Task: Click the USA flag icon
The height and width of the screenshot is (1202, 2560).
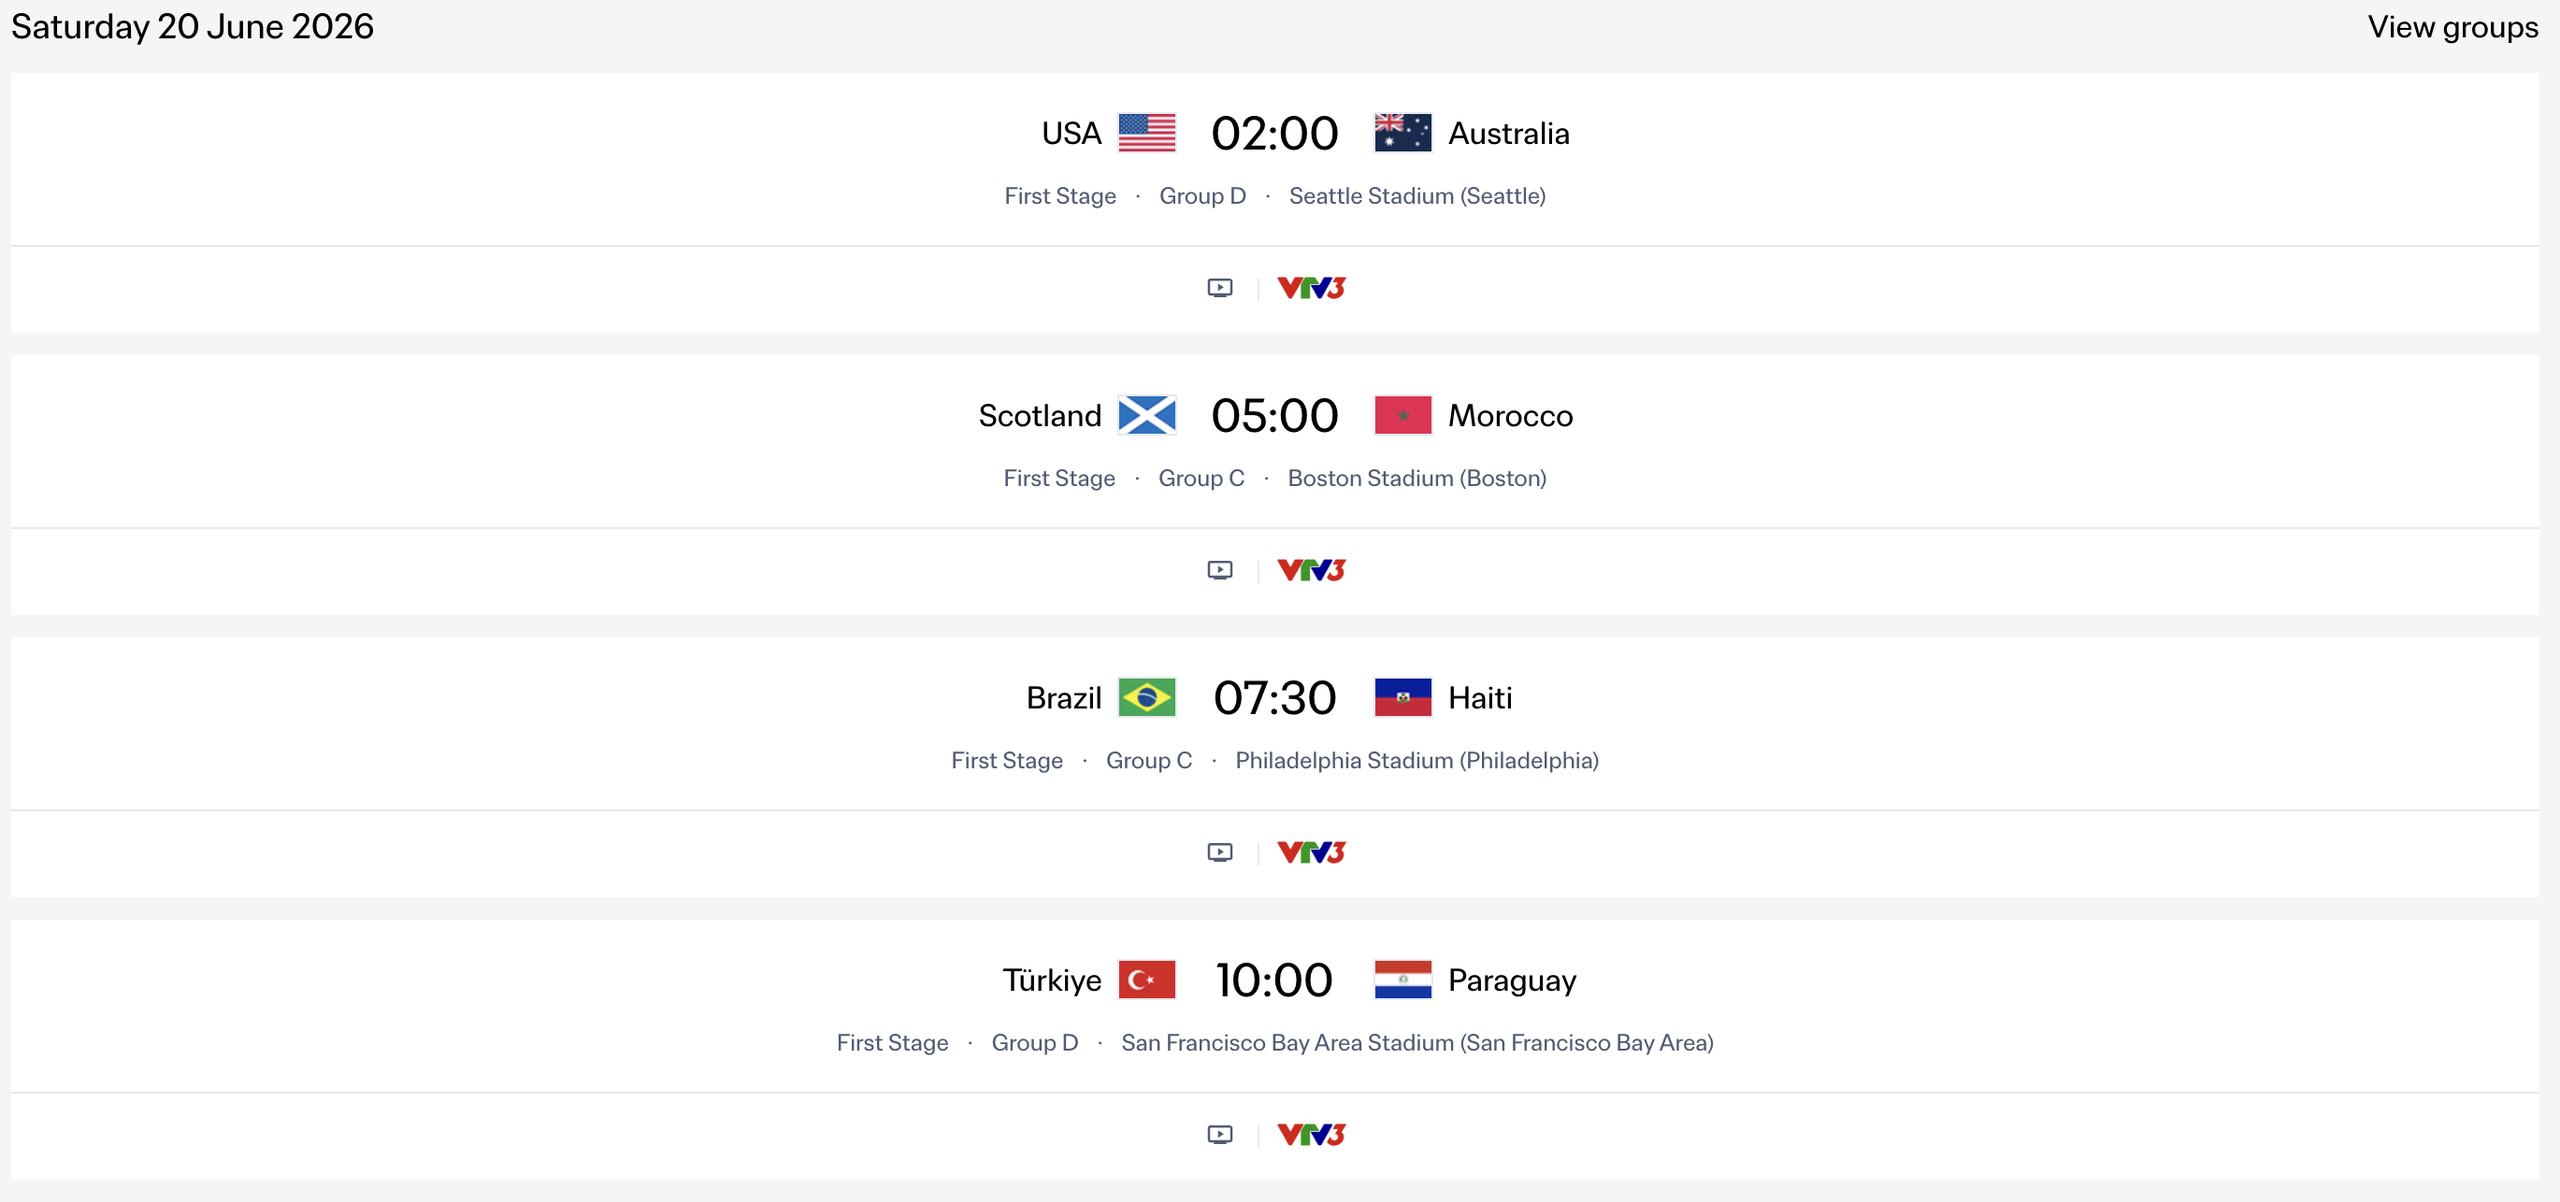Action: click(x=1146, y=131)
